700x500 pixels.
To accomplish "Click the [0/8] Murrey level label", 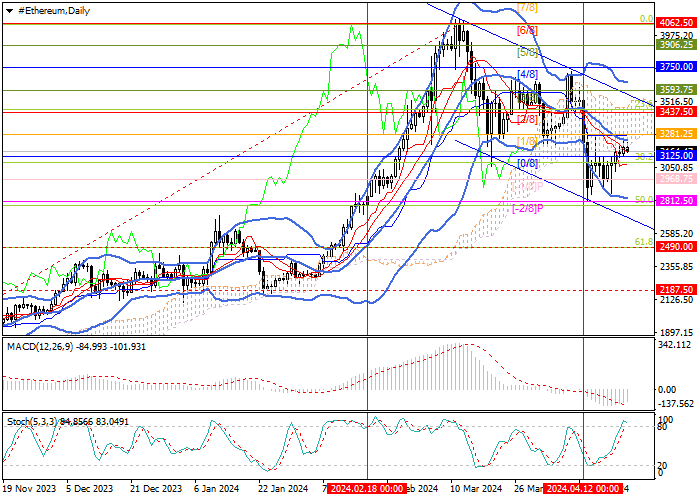I will (x=527, y=163).
